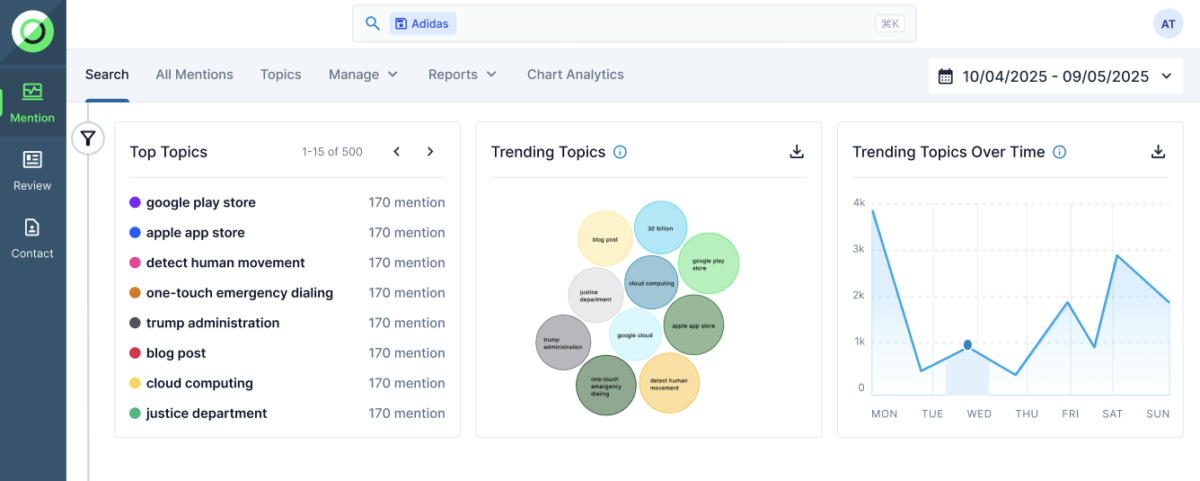Click the green app logo
1200x481 pixels.
(x=33, y=31)
